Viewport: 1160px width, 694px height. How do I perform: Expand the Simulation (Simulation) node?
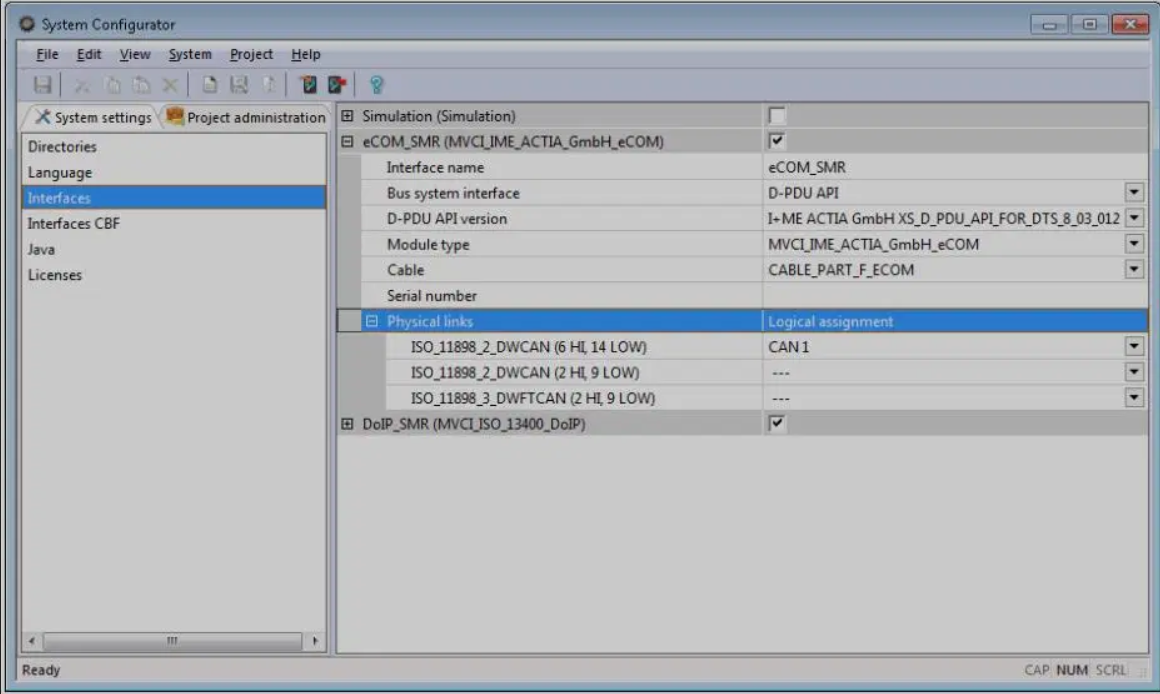[x=347, y=116]
